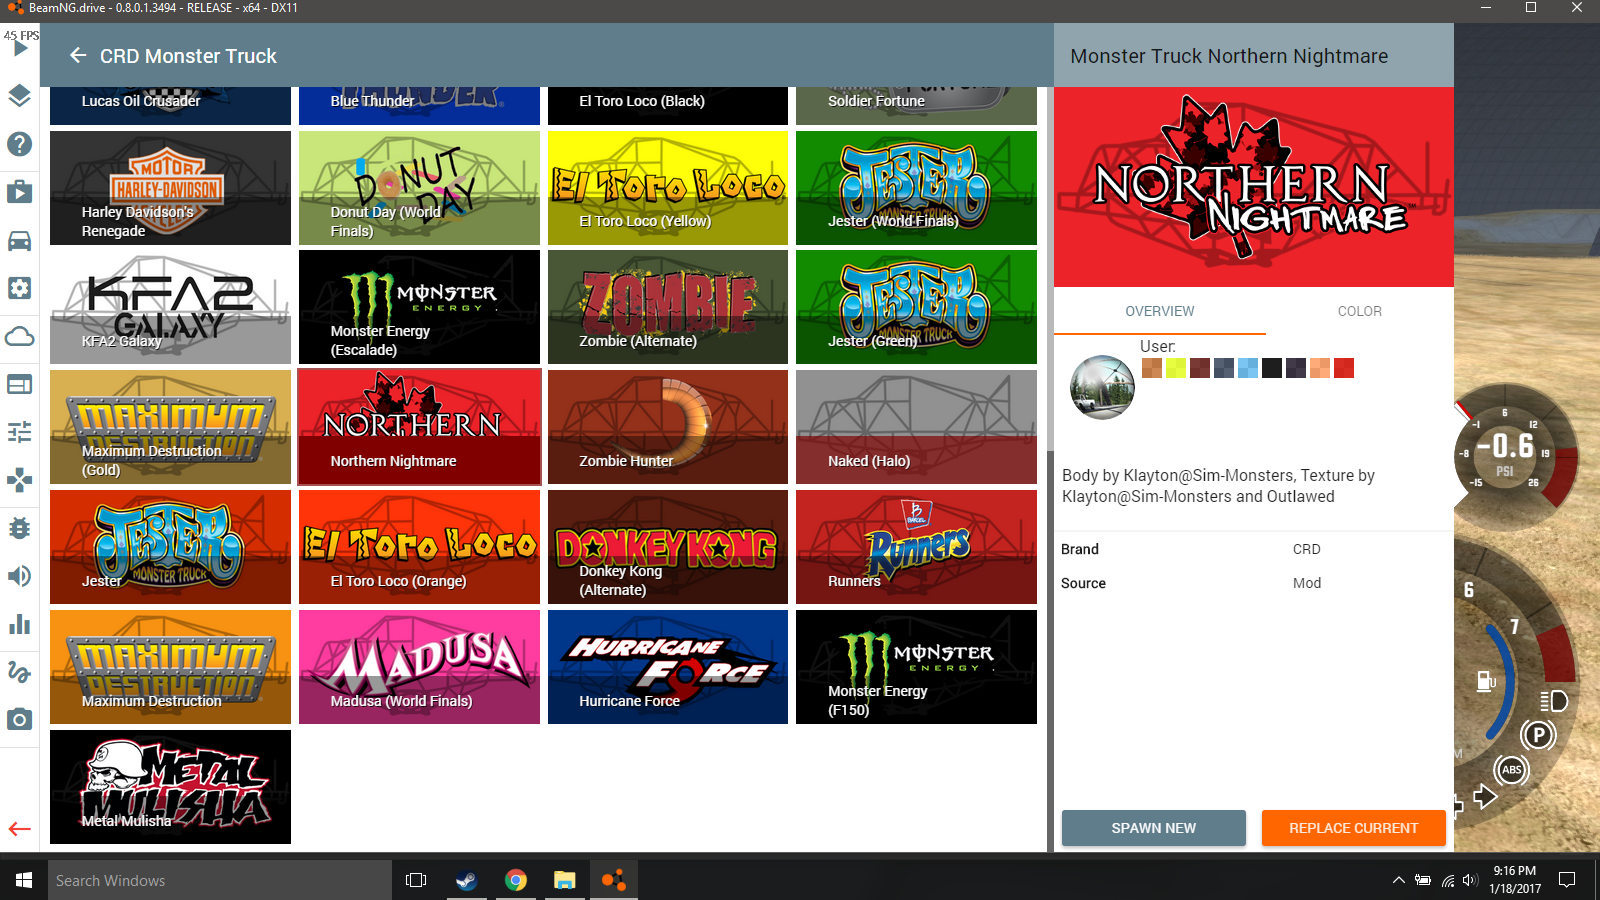Open the photo mode camera icon
This screenshot has width=1600, height=900.
pyautogui.click(x=20, y=719)
